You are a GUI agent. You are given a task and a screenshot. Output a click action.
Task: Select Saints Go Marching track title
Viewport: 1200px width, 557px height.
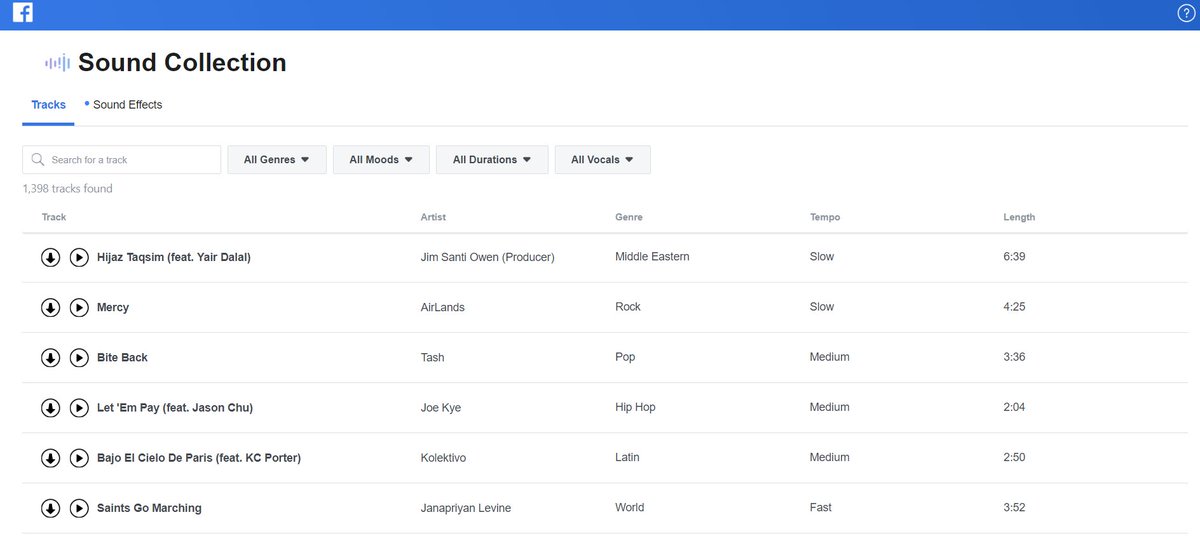tap(149, 508)
